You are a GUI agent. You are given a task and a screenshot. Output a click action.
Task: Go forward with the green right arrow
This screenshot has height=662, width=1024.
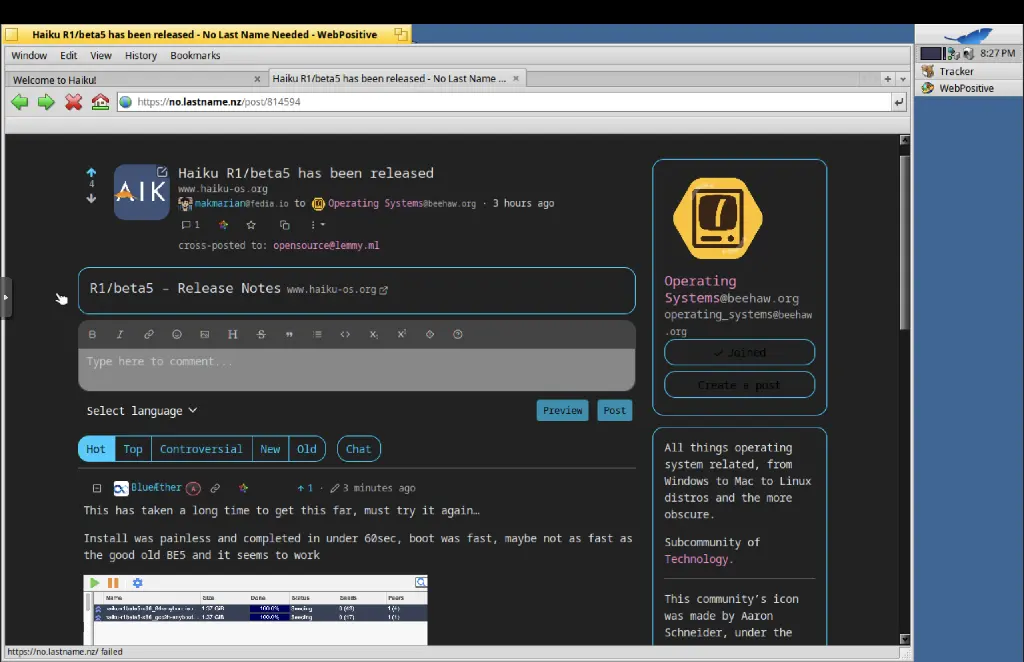coord(46,102)
